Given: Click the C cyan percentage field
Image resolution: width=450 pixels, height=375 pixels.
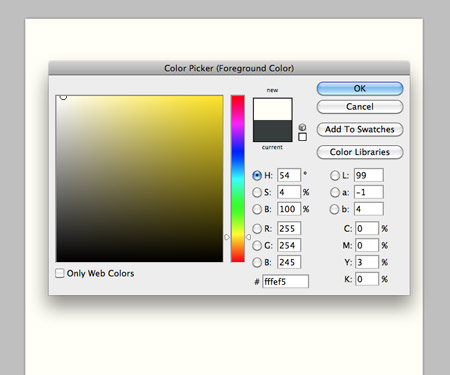Looking at the screenshot, I should pyautogui.click(x=367, y=229).
